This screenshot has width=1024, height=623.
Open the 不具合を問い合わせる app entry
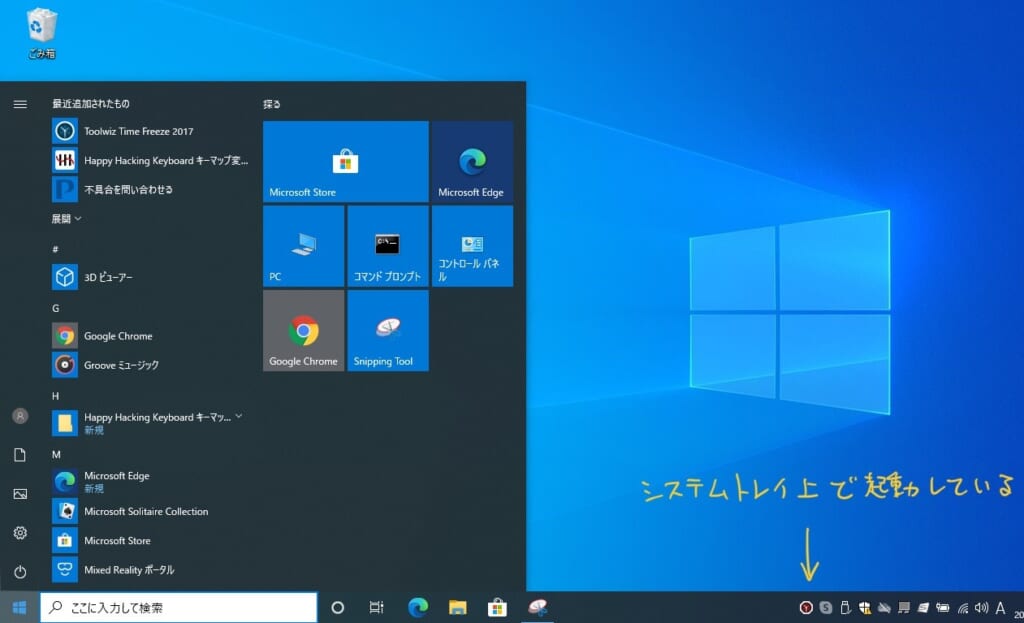[x=150, y=189]
